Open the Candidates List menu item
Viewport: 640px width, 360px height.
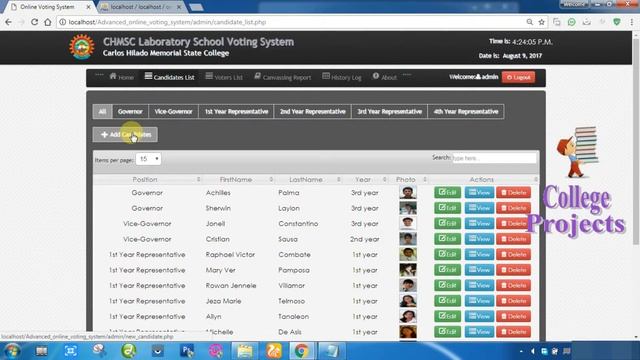coord(169,77)
